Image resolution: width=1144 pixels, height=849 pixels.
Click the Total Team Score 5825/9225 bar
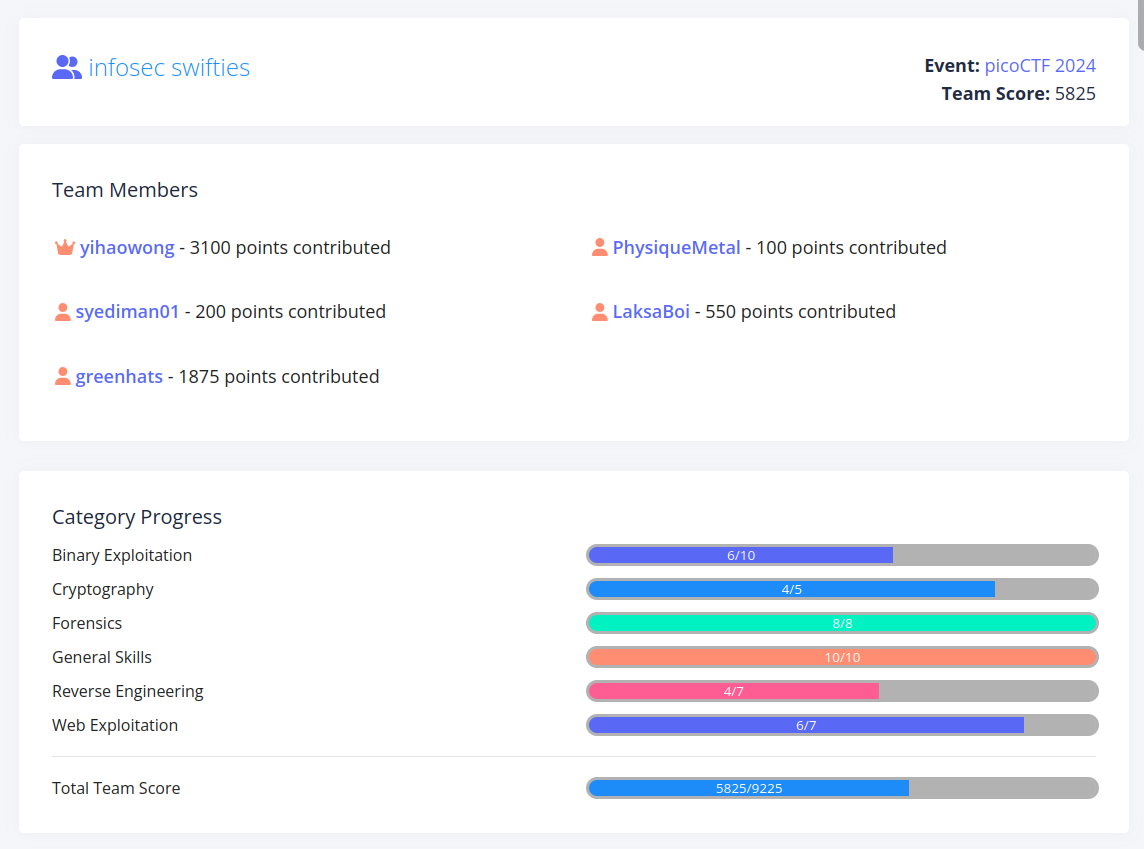[842, 788]
